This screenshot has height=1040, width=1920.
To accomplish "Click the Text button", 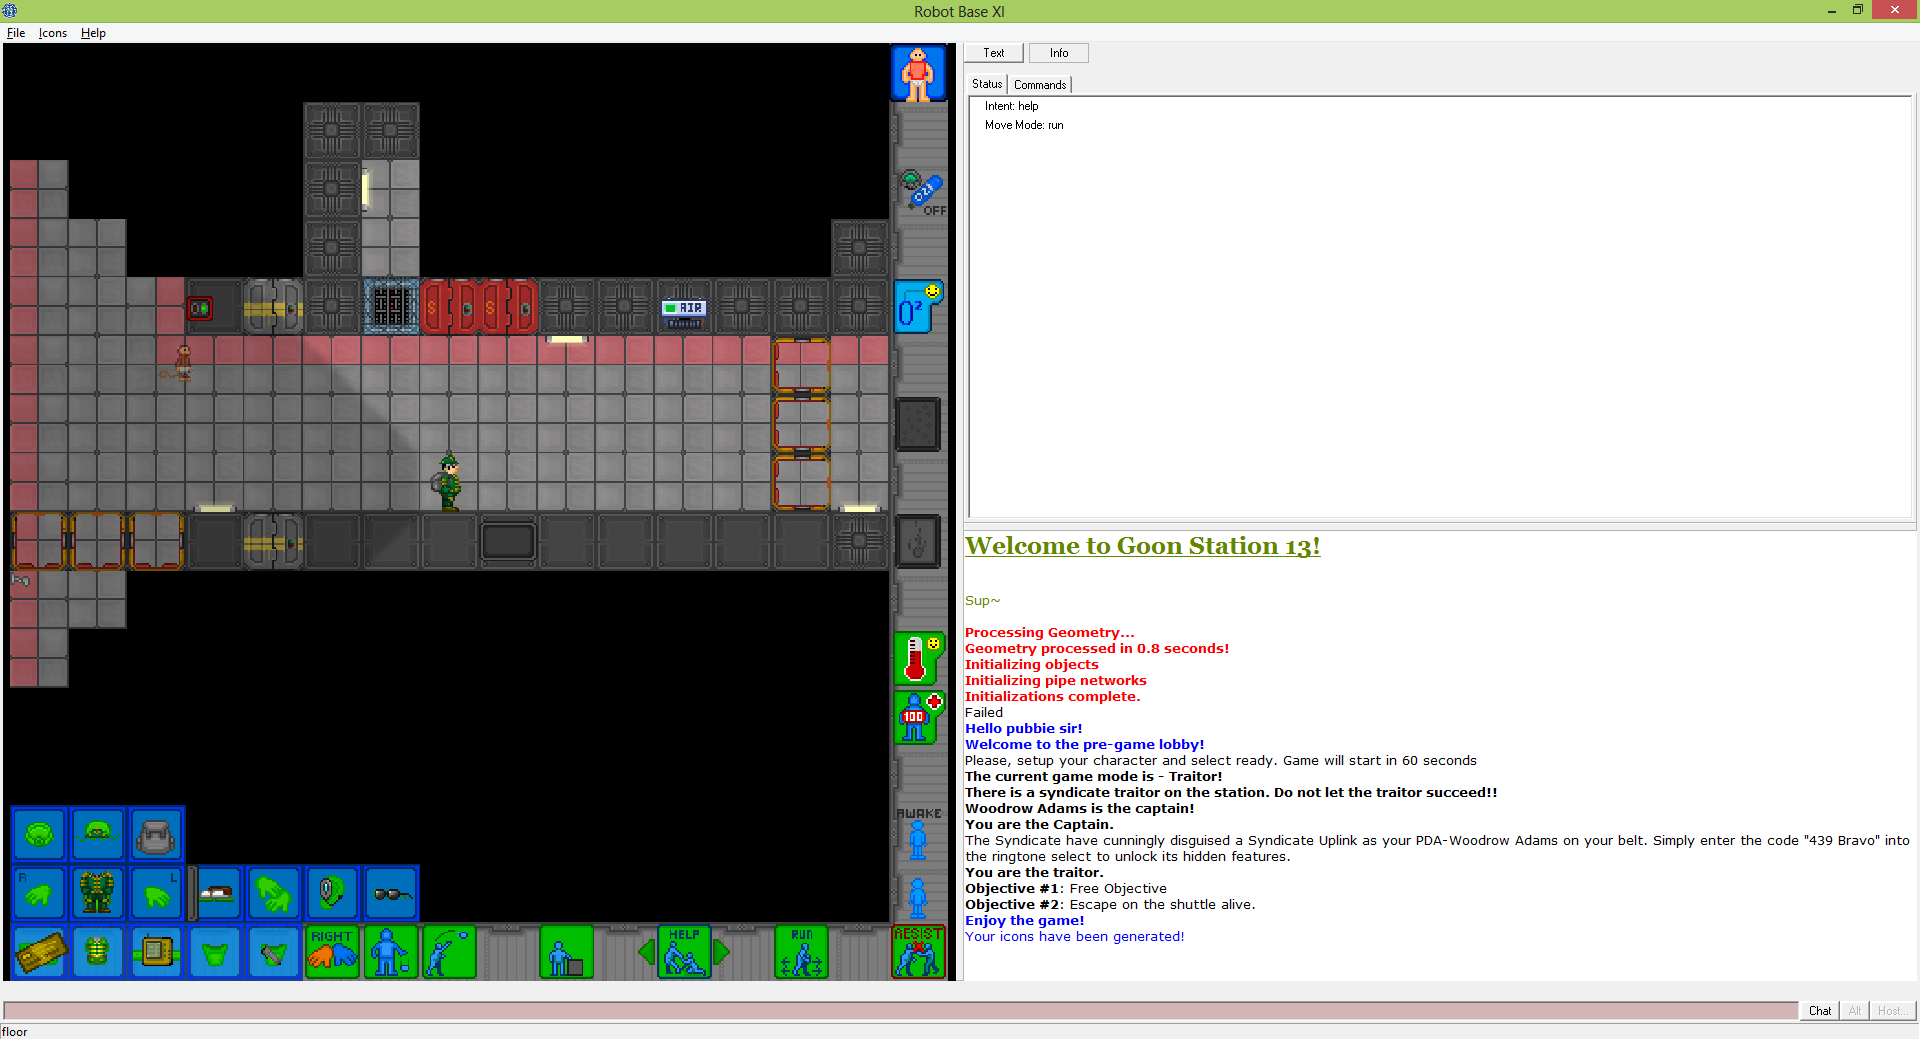I will tap(994, 53).
